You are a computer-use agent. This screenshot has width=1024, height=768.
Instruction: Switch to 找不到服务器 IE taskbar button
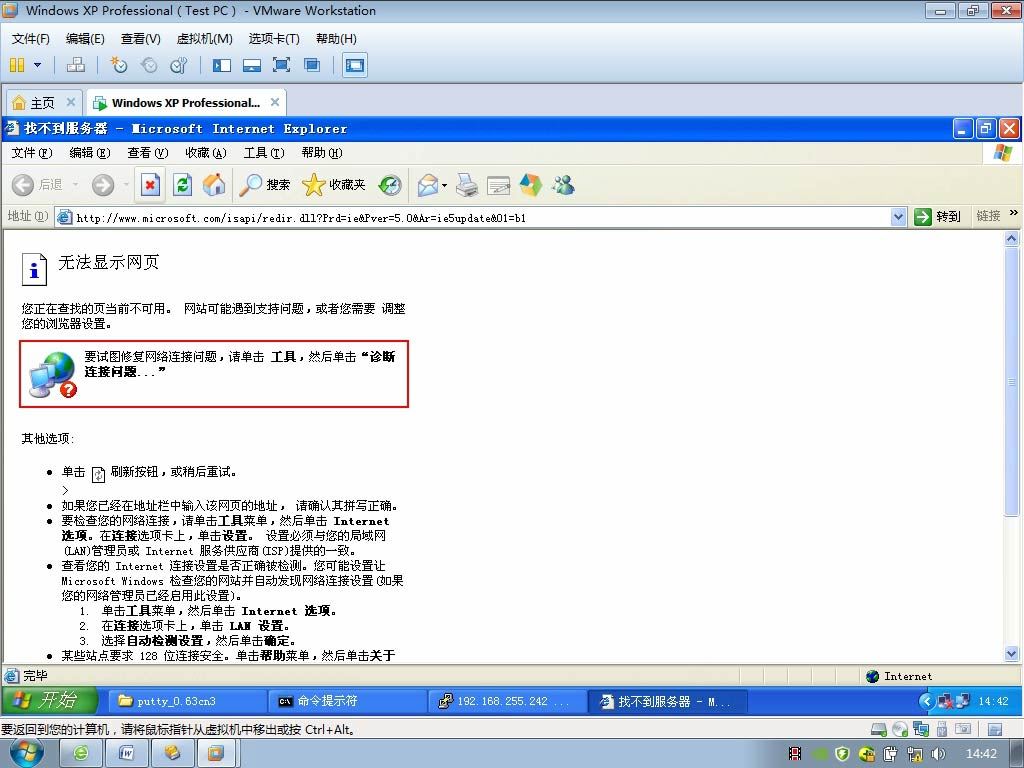(668, 701)
